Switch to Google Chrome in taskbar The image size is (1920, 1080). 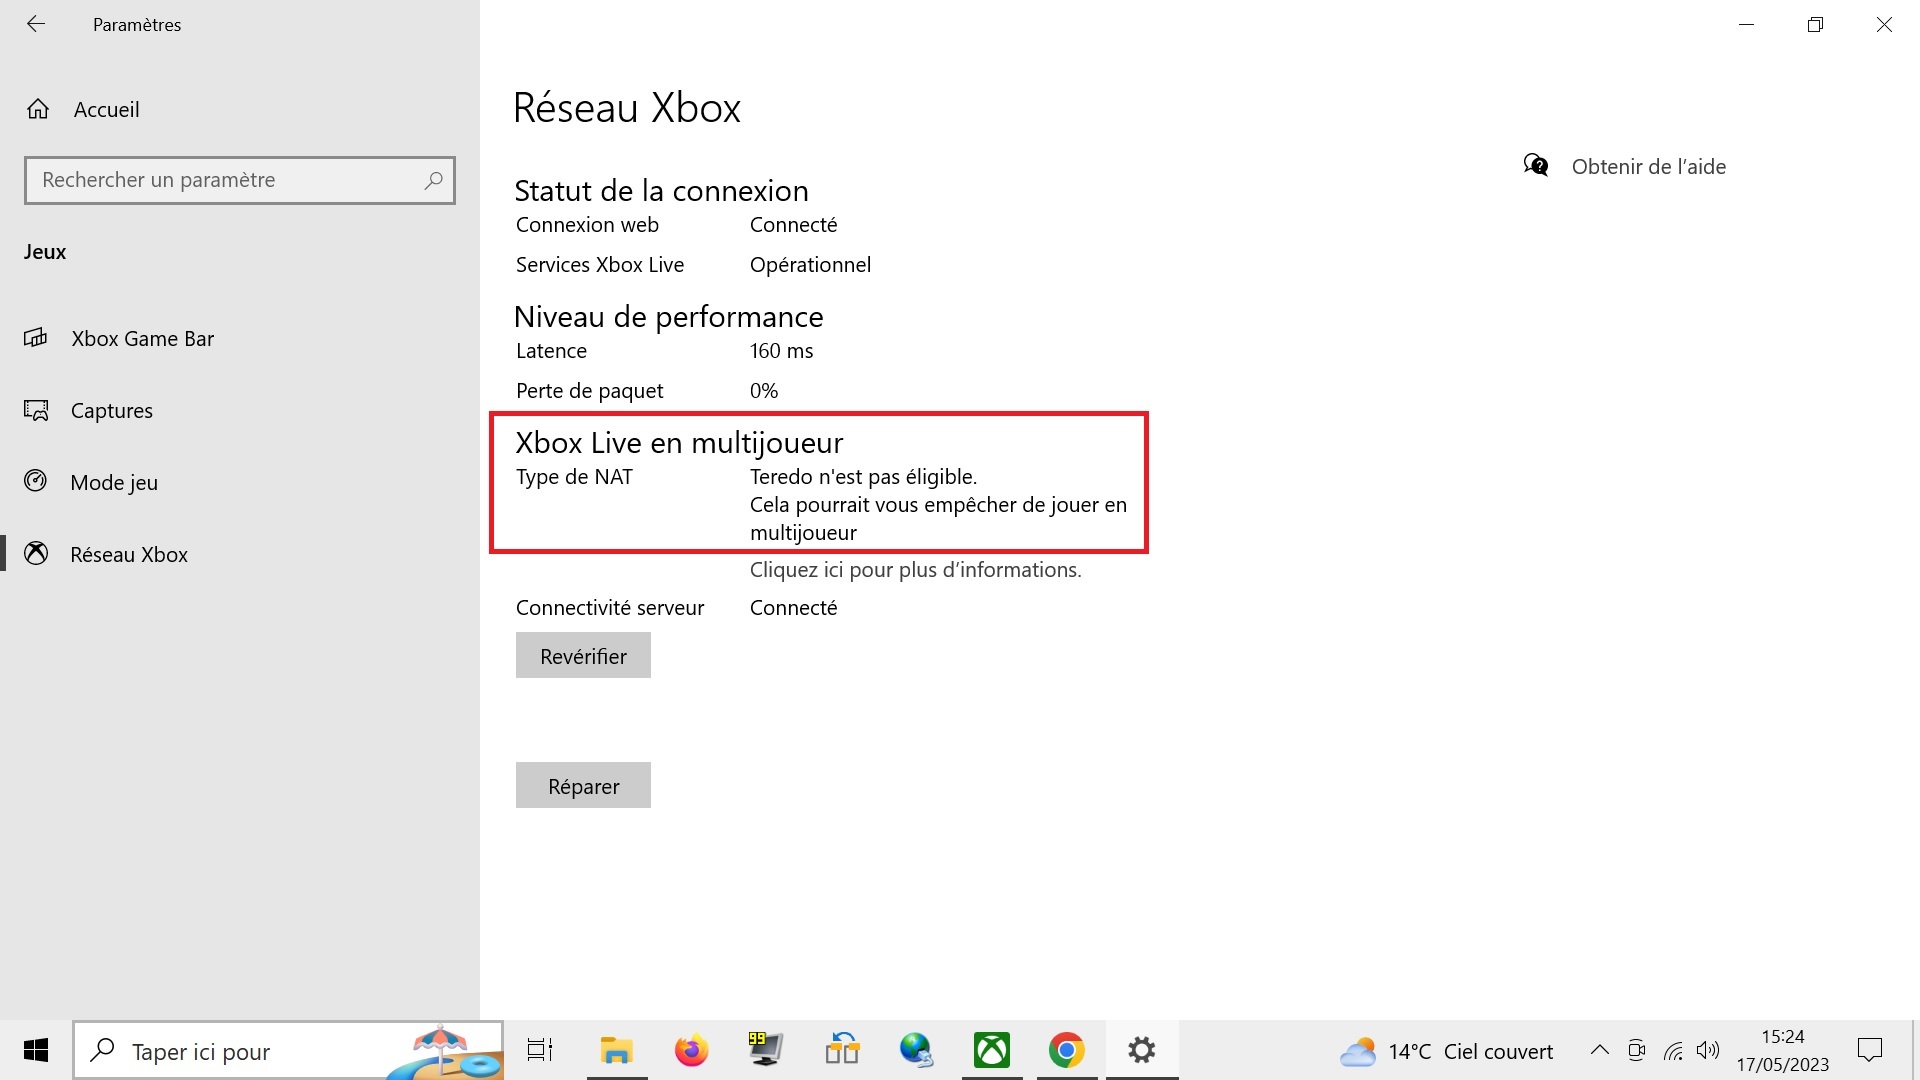(1066, 1051)
